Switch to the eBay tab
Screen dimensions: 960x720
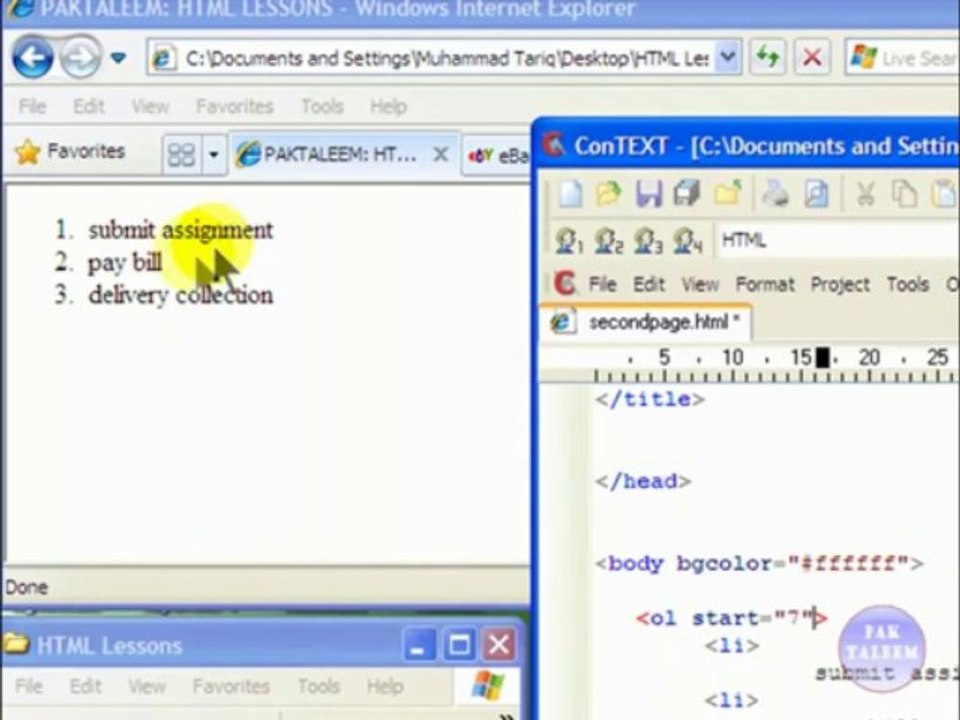click(x=497, y=156)
